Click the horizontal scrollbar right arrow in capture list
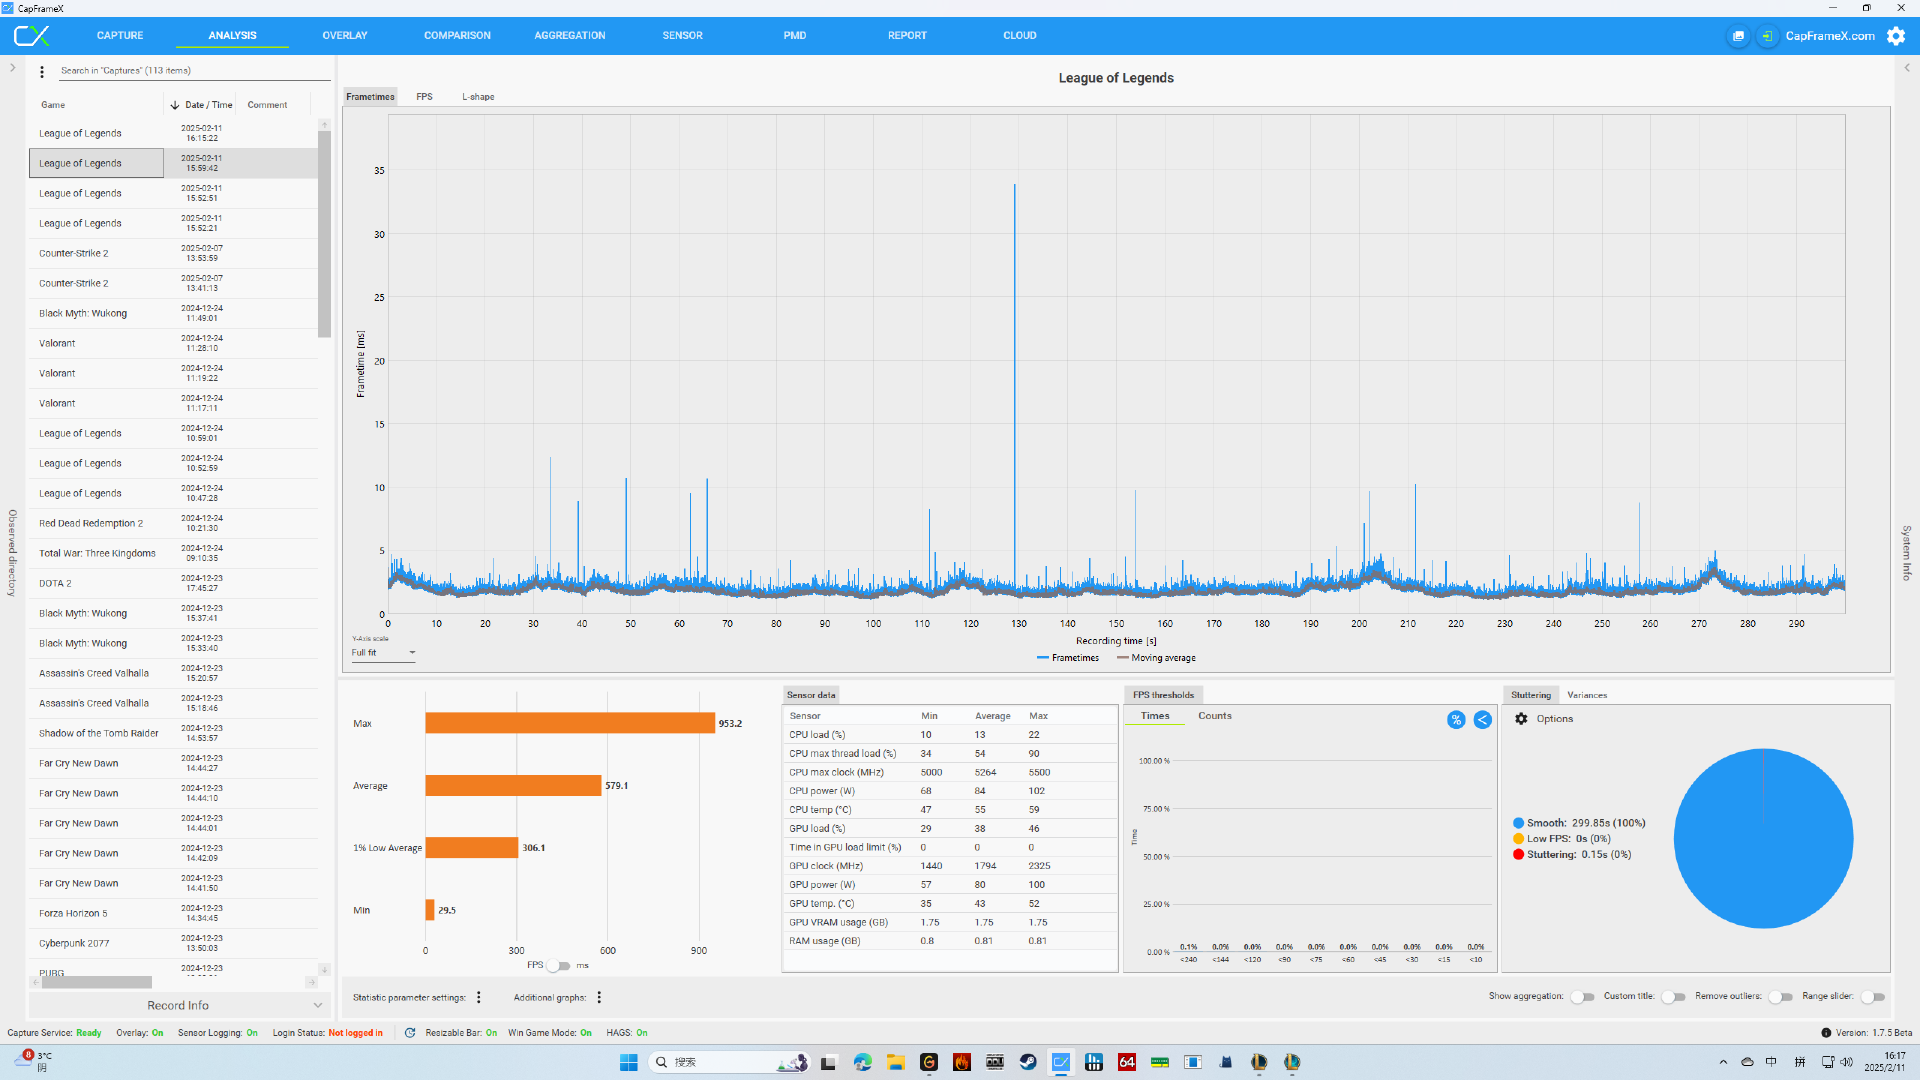 coord(310,983)
